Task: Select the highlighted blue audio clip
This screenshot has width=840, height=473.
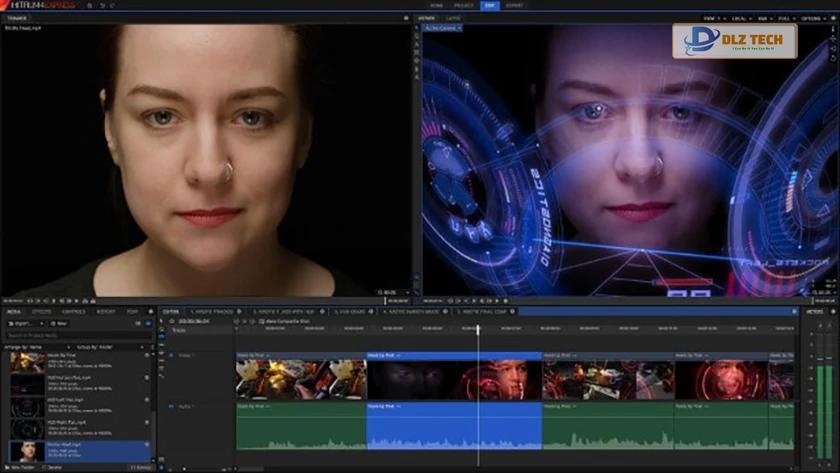Action: pos(454,426)
